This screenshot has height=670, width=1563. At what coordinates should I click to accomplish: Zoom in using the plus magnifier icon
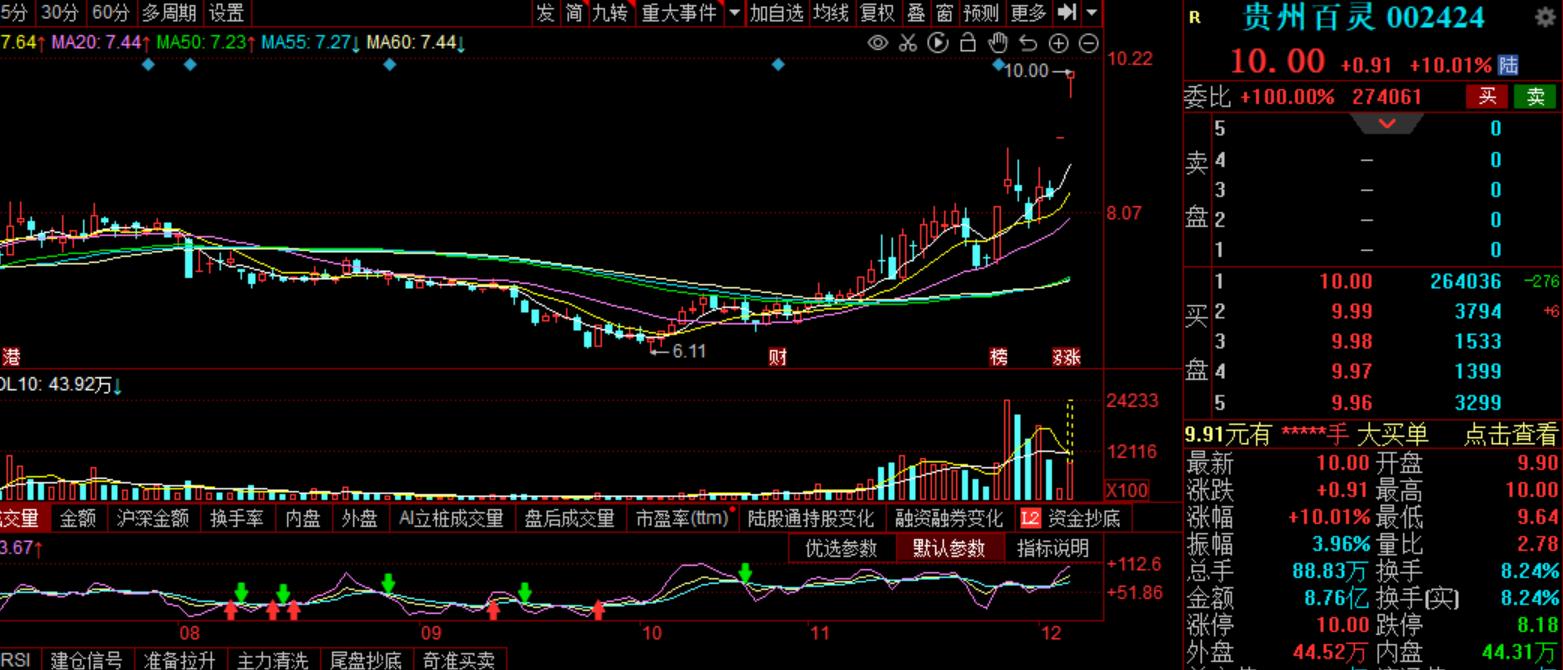(x=1057, y=43)
